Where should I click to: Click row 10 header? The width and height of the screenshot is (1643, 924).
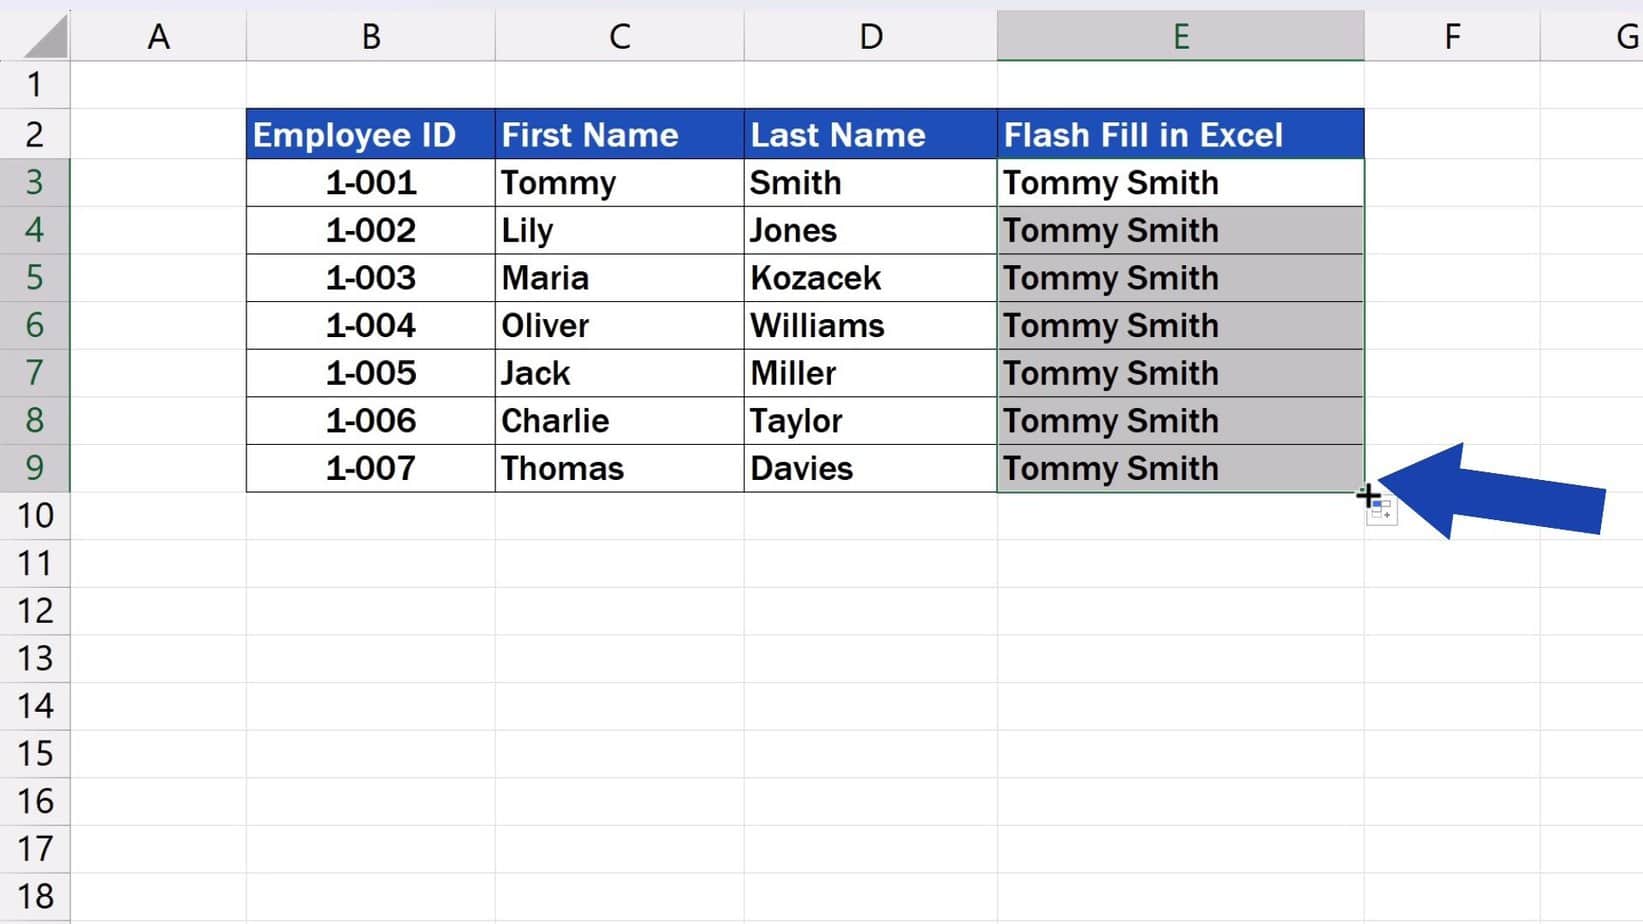(x=35, y=516)
